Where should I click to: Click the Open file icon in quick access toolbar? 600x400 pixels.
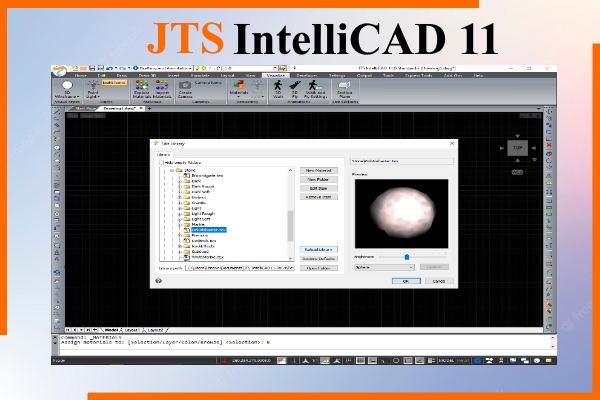[83, 68]
